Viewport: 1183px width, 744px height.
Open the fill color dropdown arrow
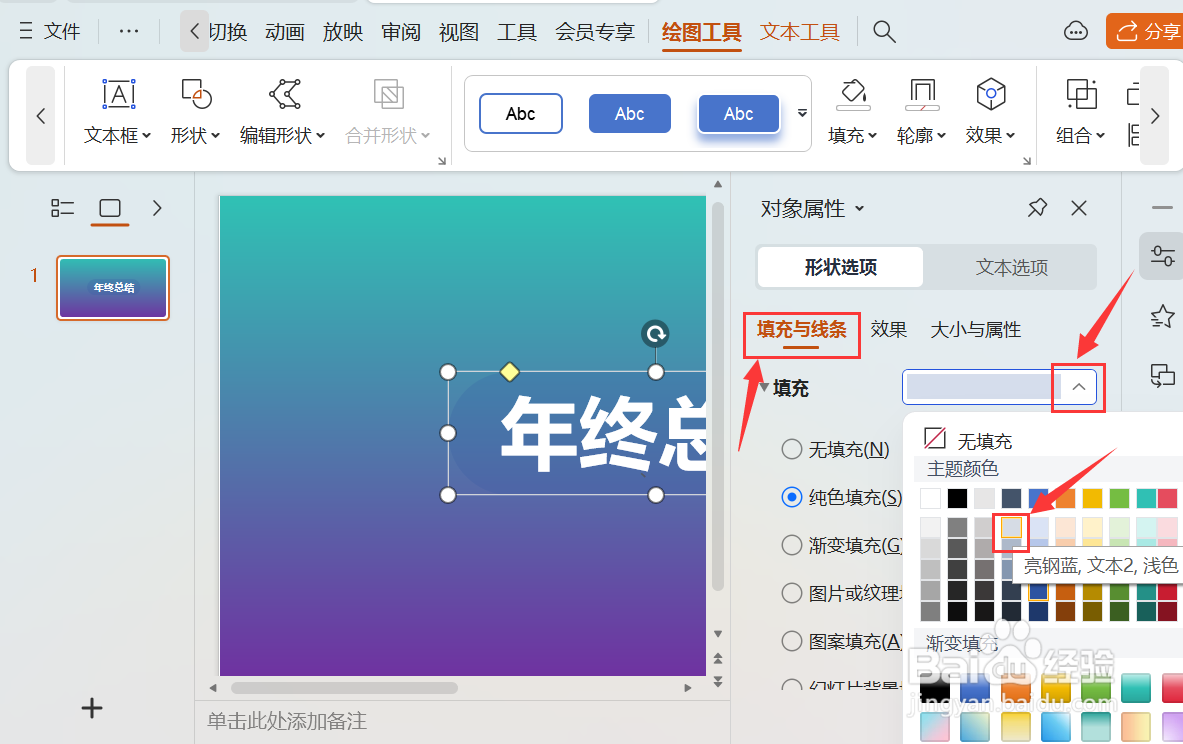(1077, 387)
